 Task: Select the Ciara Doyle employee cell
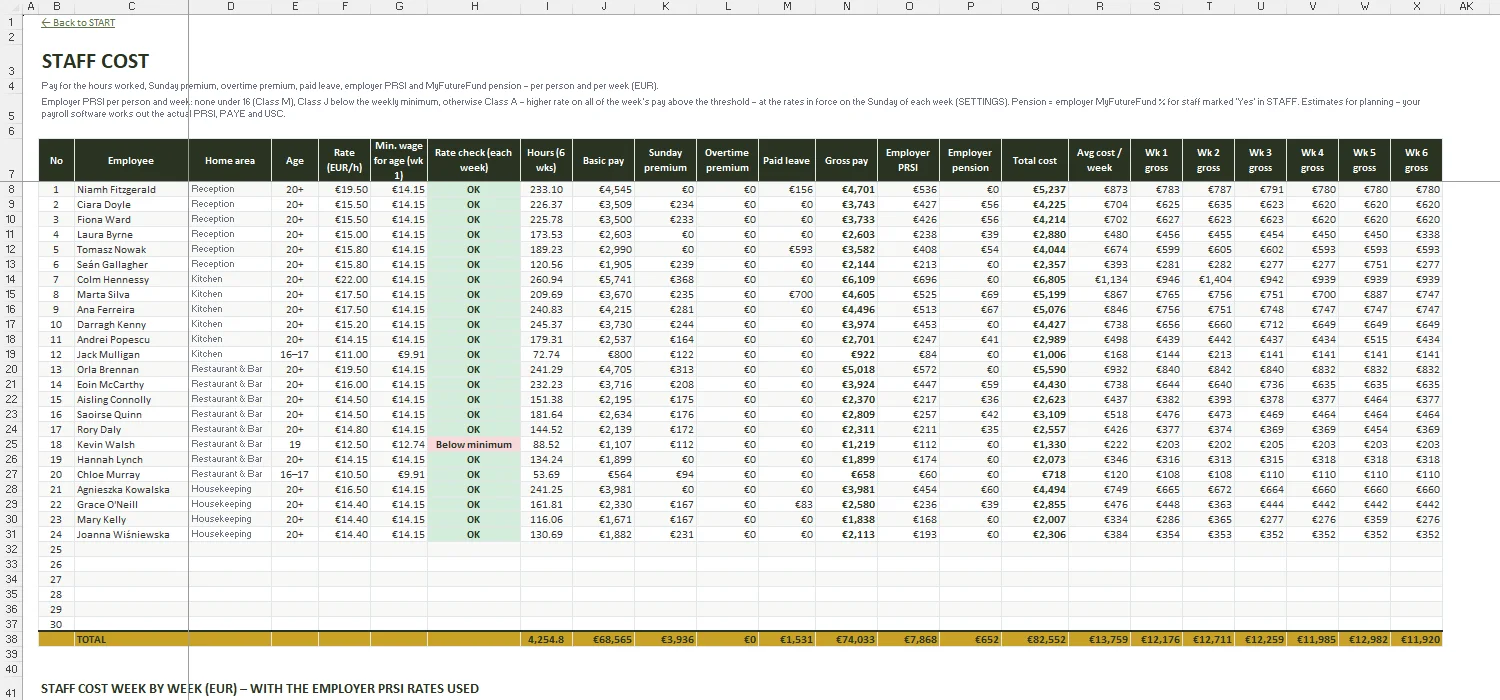pos(131,204)
